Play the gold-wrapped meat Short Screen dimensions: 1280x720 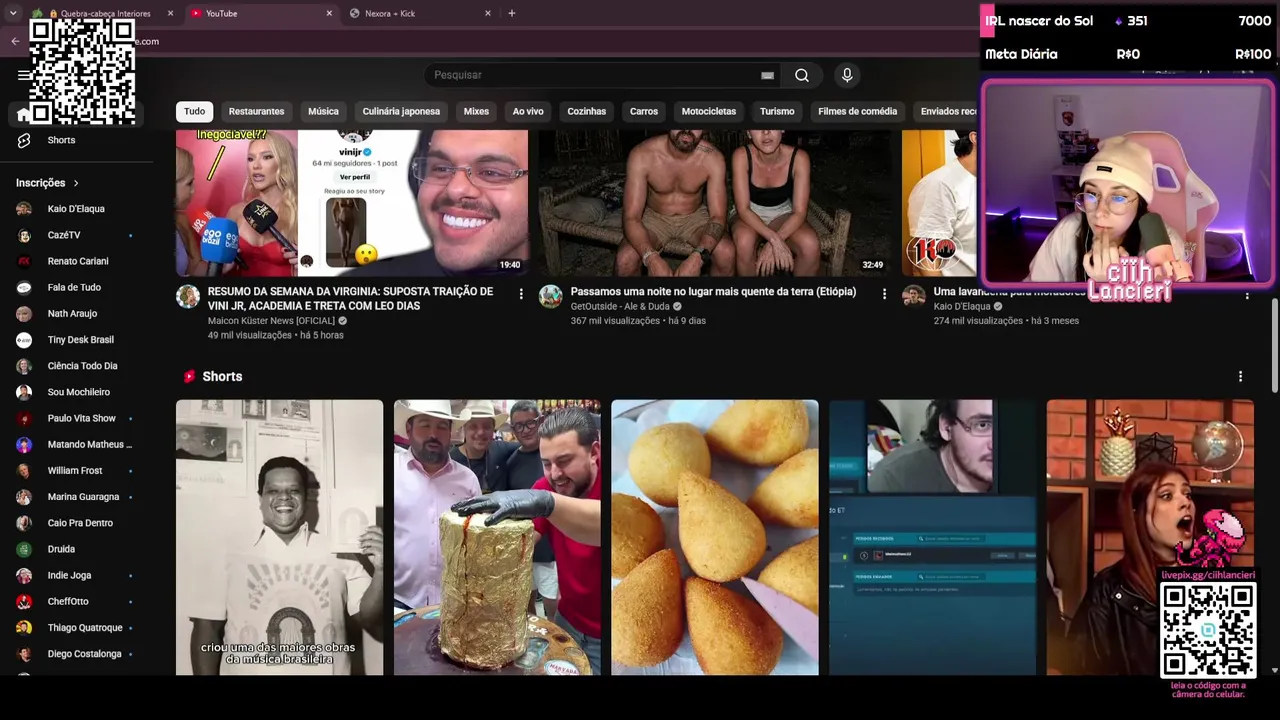(x=497, y=538)
